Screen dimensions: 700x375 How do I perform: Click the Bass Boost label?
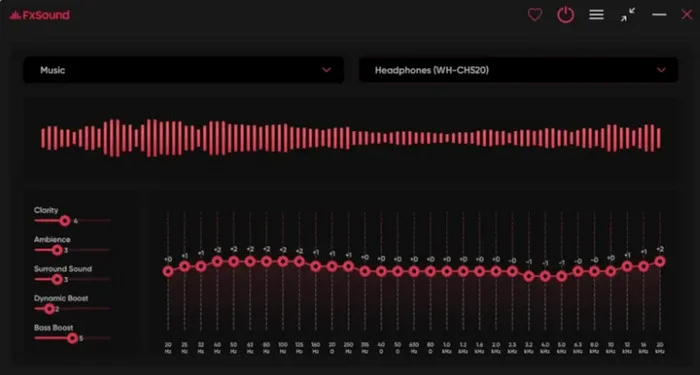[54, 328]
